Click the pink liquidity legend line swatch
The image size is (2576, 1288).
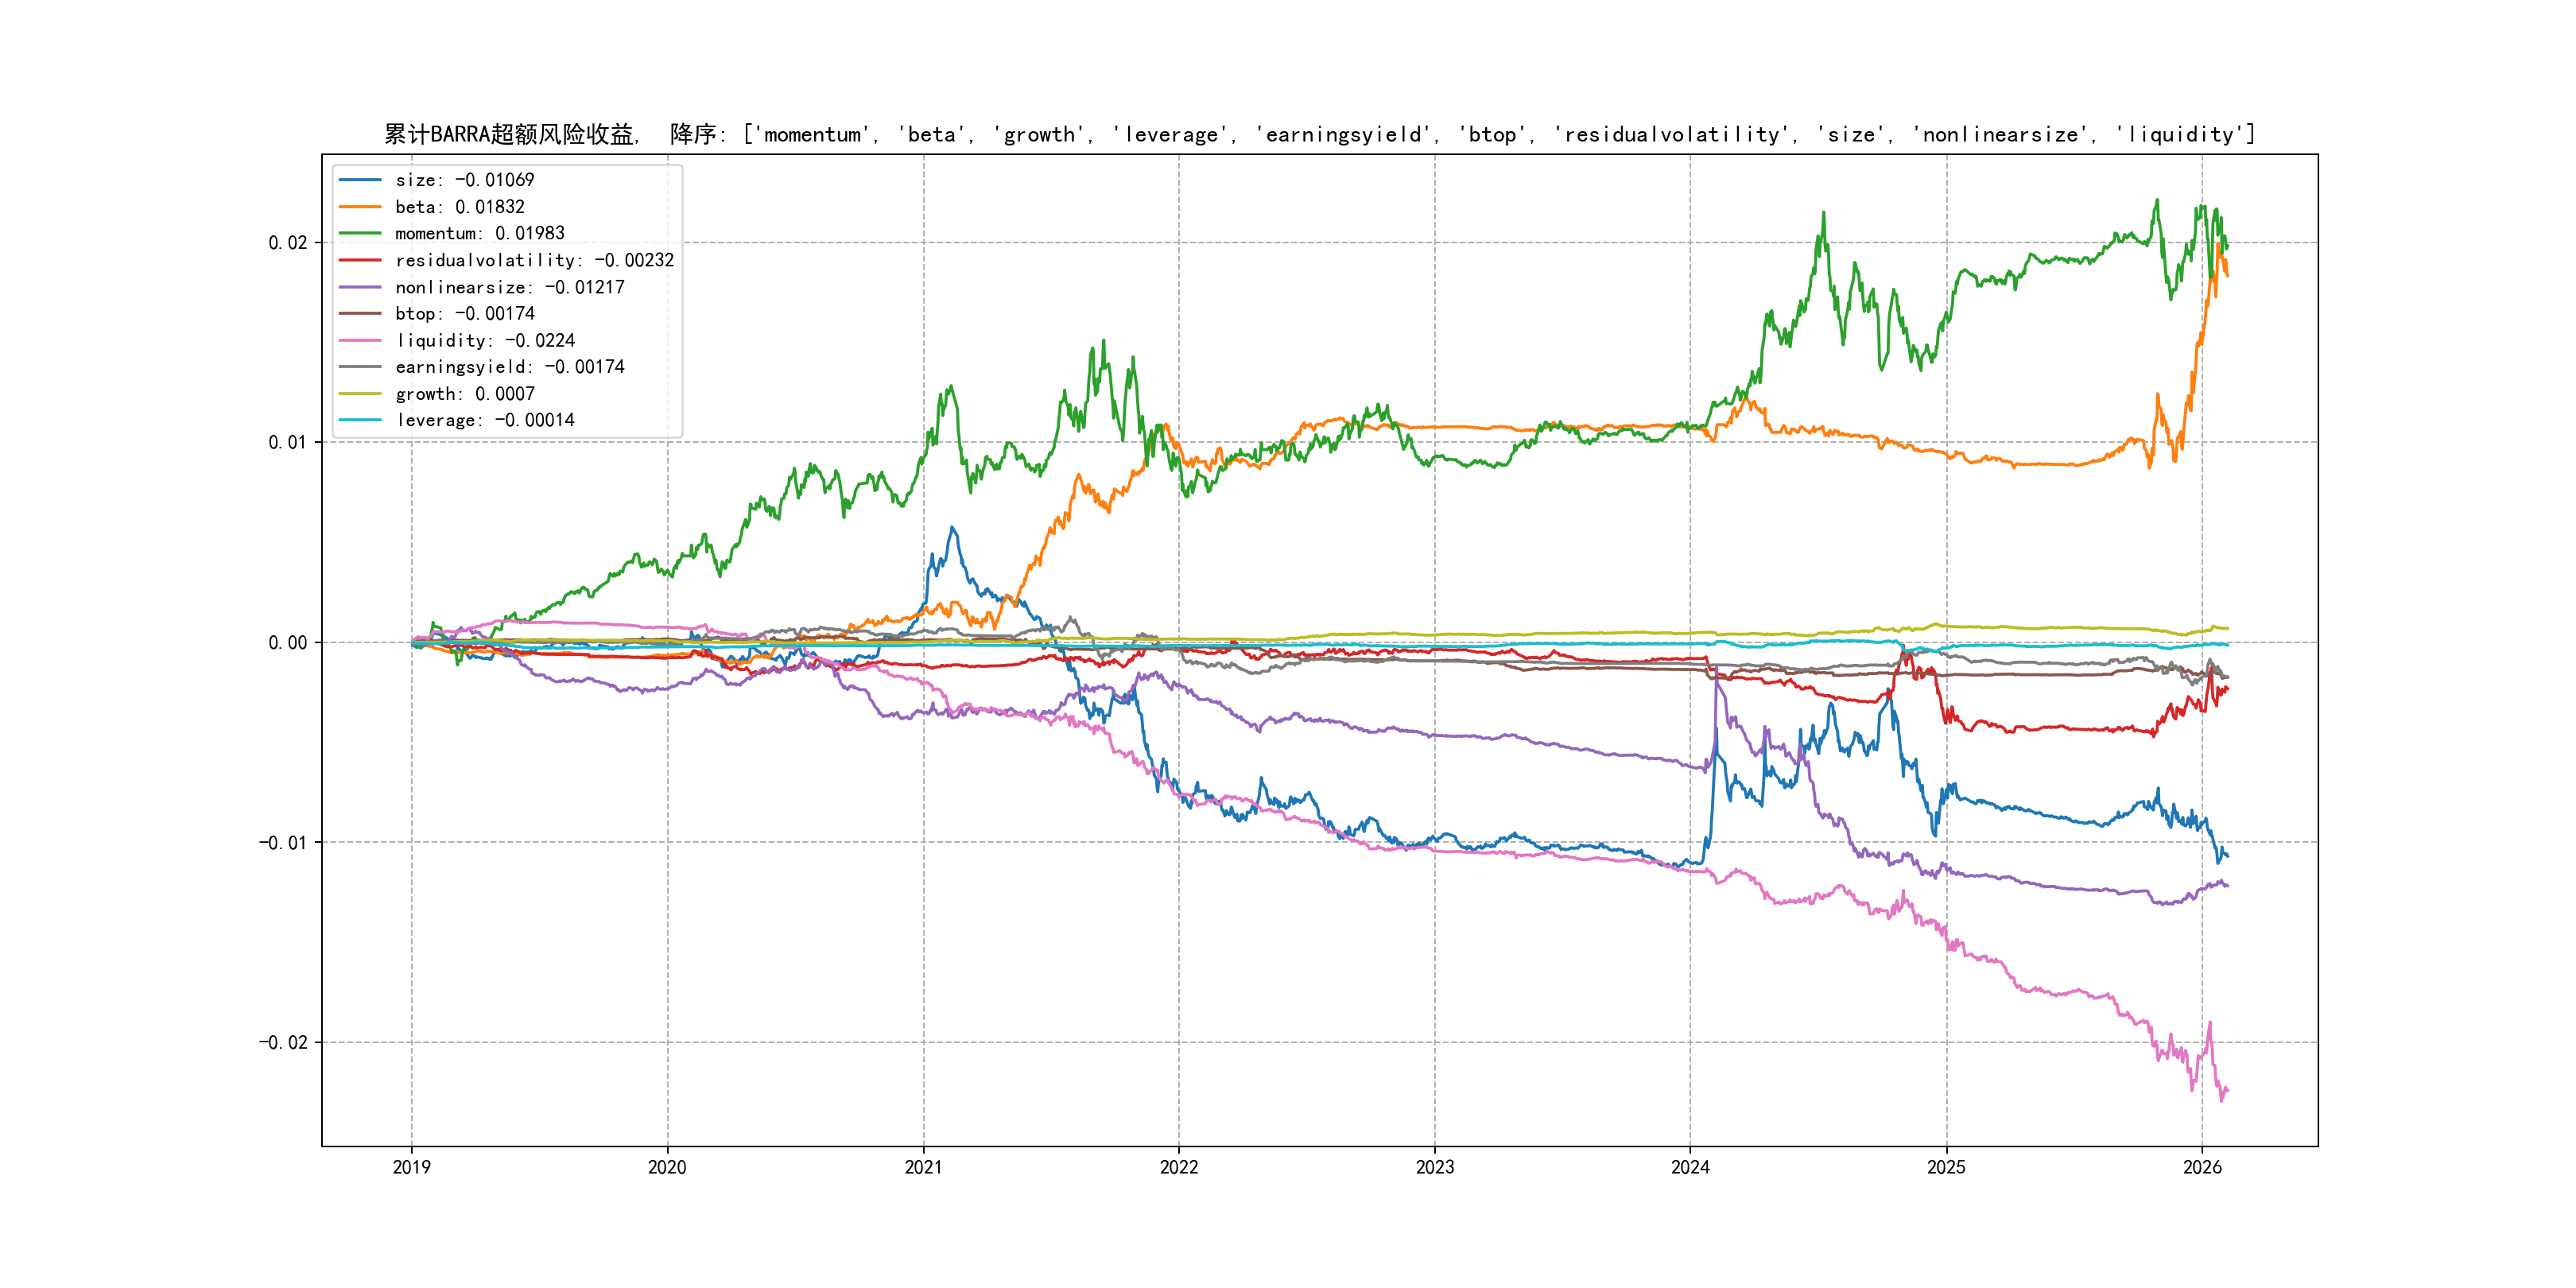(360, 340)
